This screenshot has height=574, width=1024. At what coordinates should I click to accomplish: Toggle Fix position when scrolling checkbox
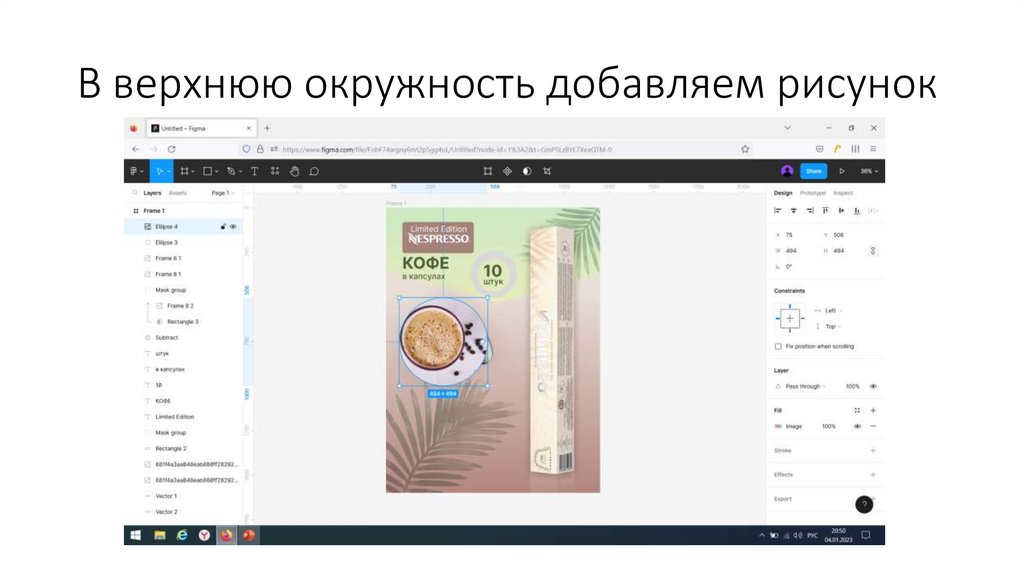click(778, 347)
